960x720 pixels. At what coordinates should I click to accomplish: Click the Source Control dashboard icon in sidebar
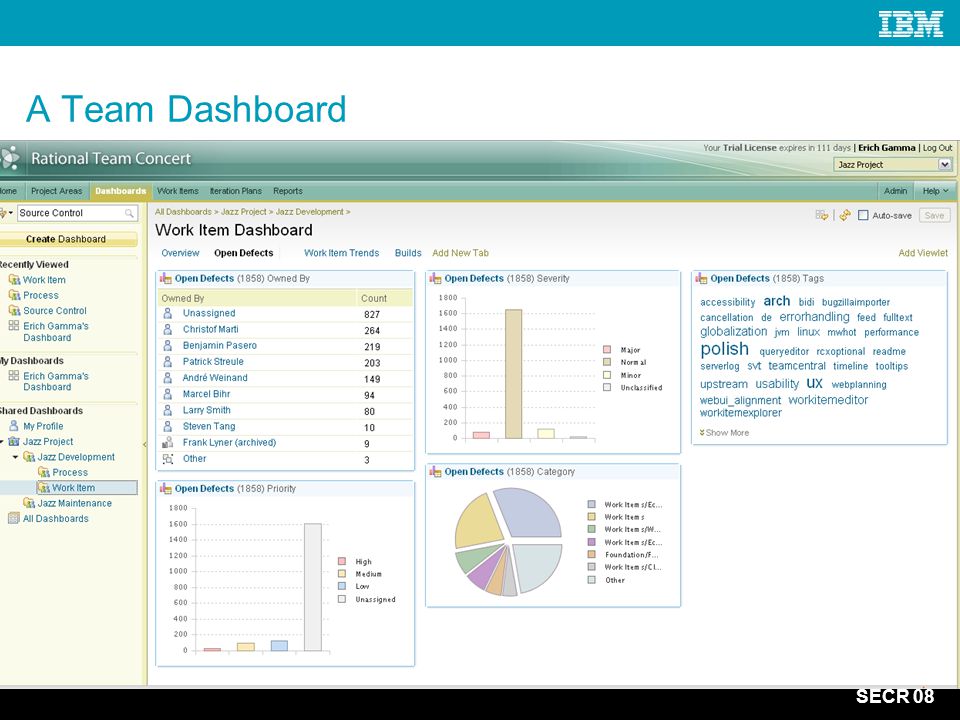(x=14, y=310)
